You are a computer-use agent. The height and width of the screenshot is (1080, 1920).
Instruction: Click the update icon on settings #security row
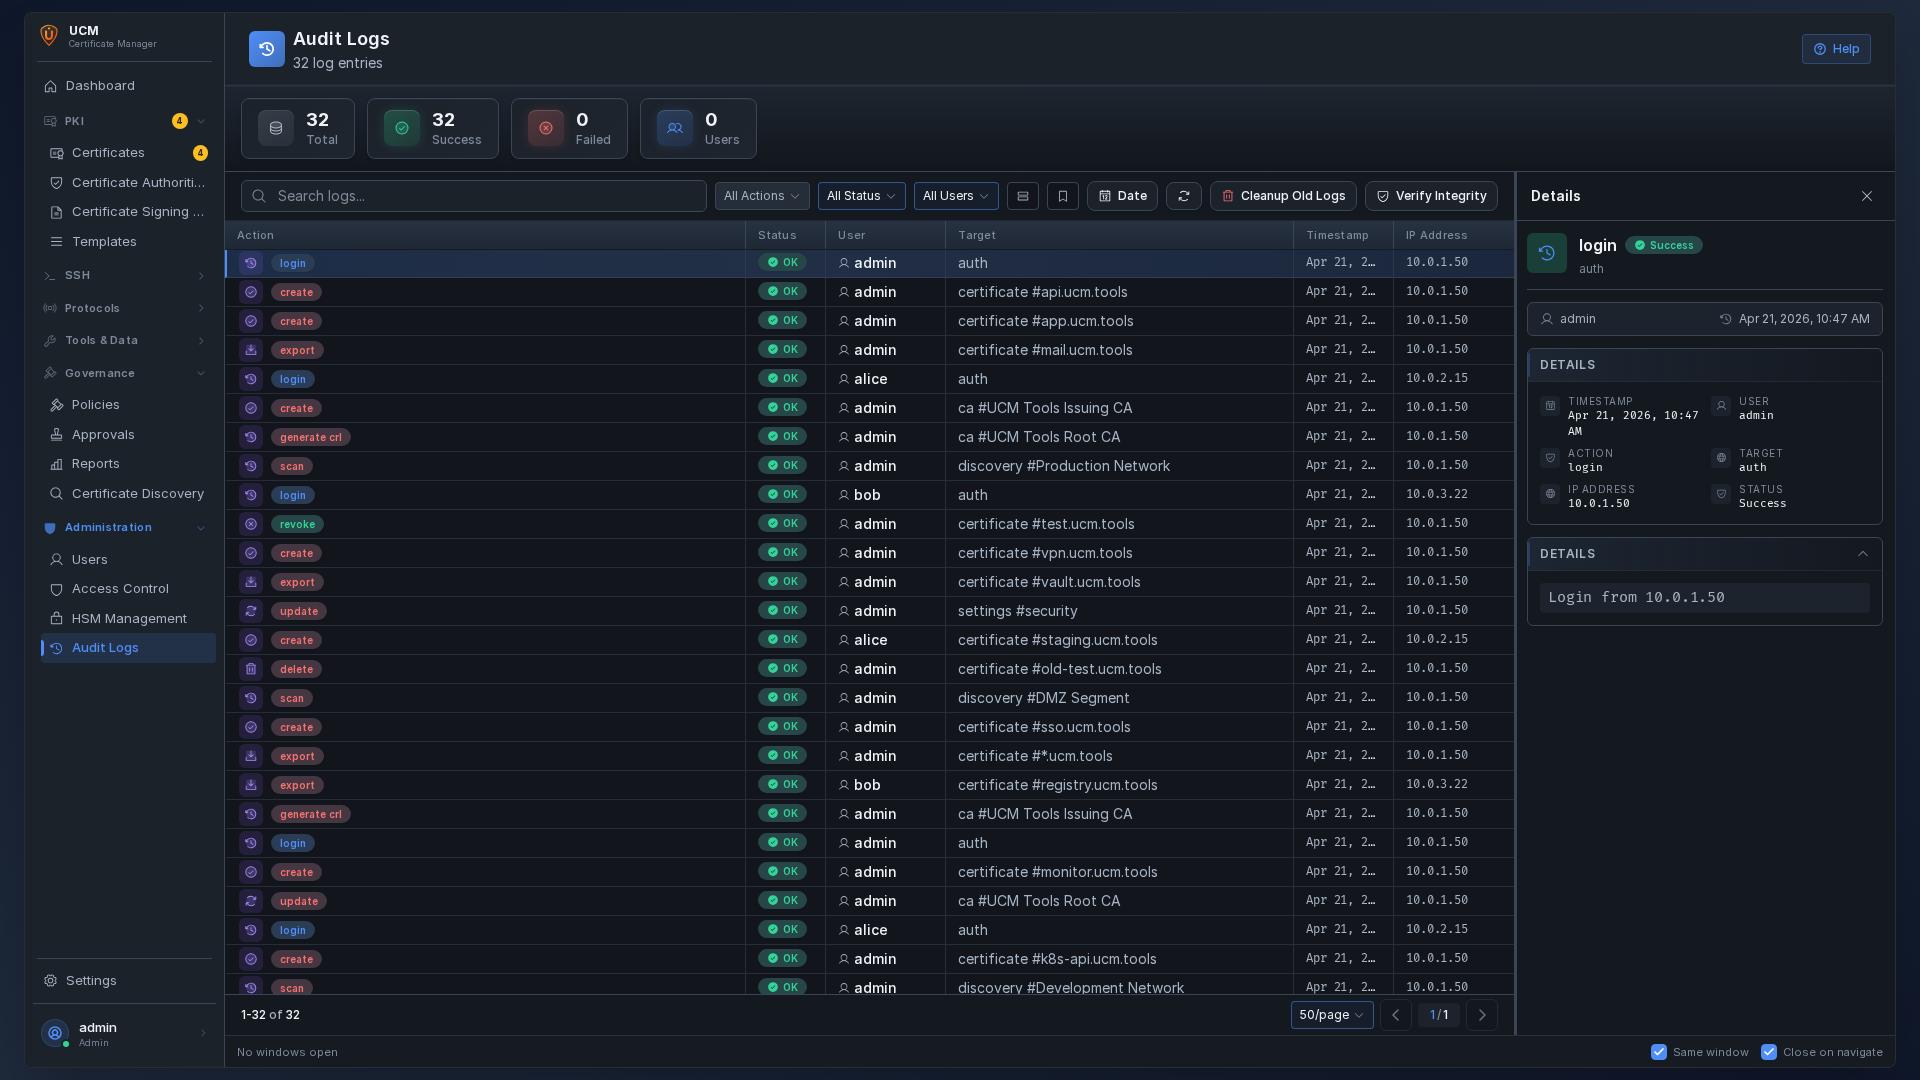pos(251,611)
